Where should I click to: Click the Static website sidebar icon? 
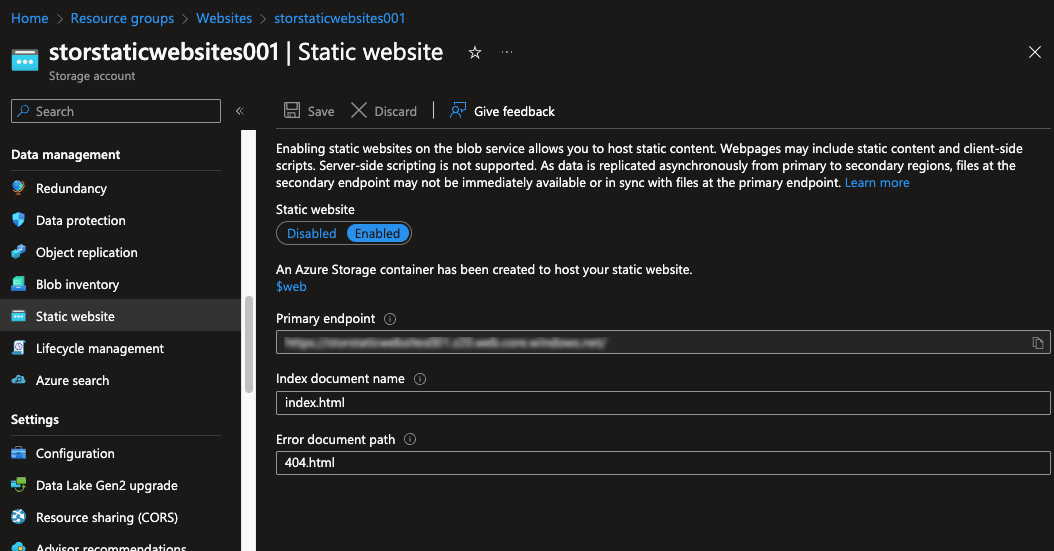click(x=19, y=316)
